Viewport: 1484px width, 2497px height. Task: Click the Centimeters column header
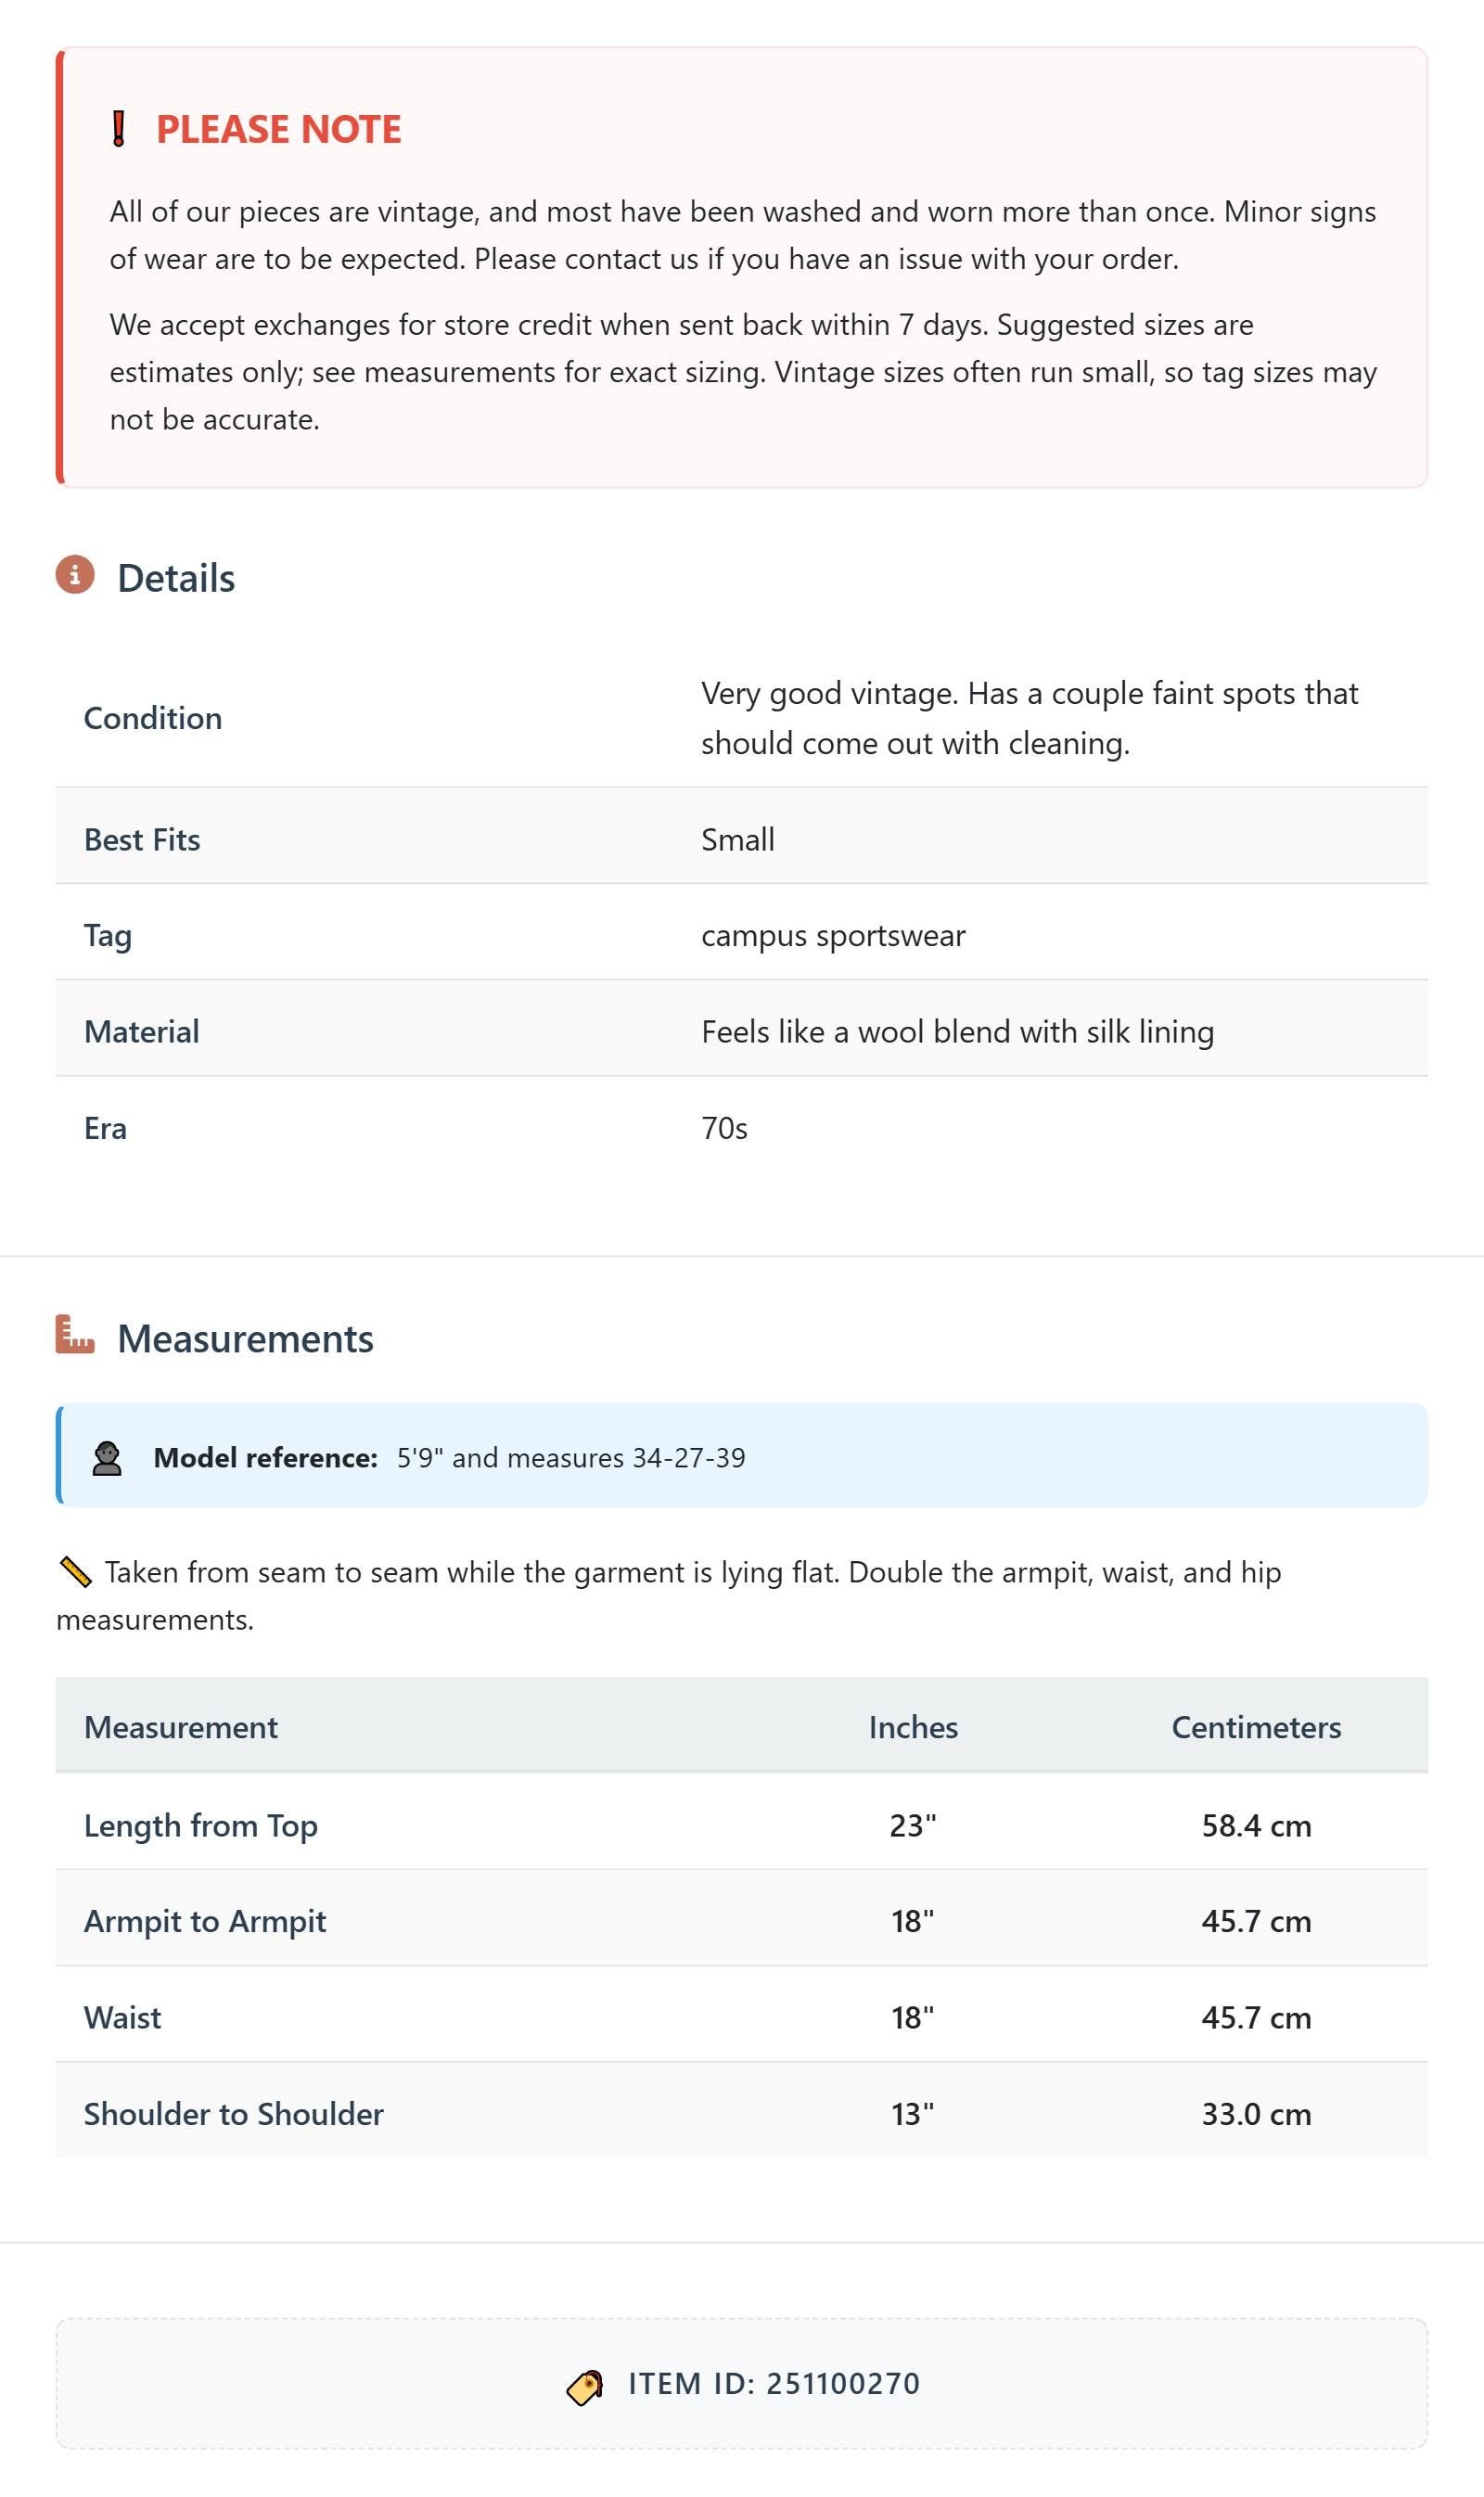[x=1256, y=1727]
